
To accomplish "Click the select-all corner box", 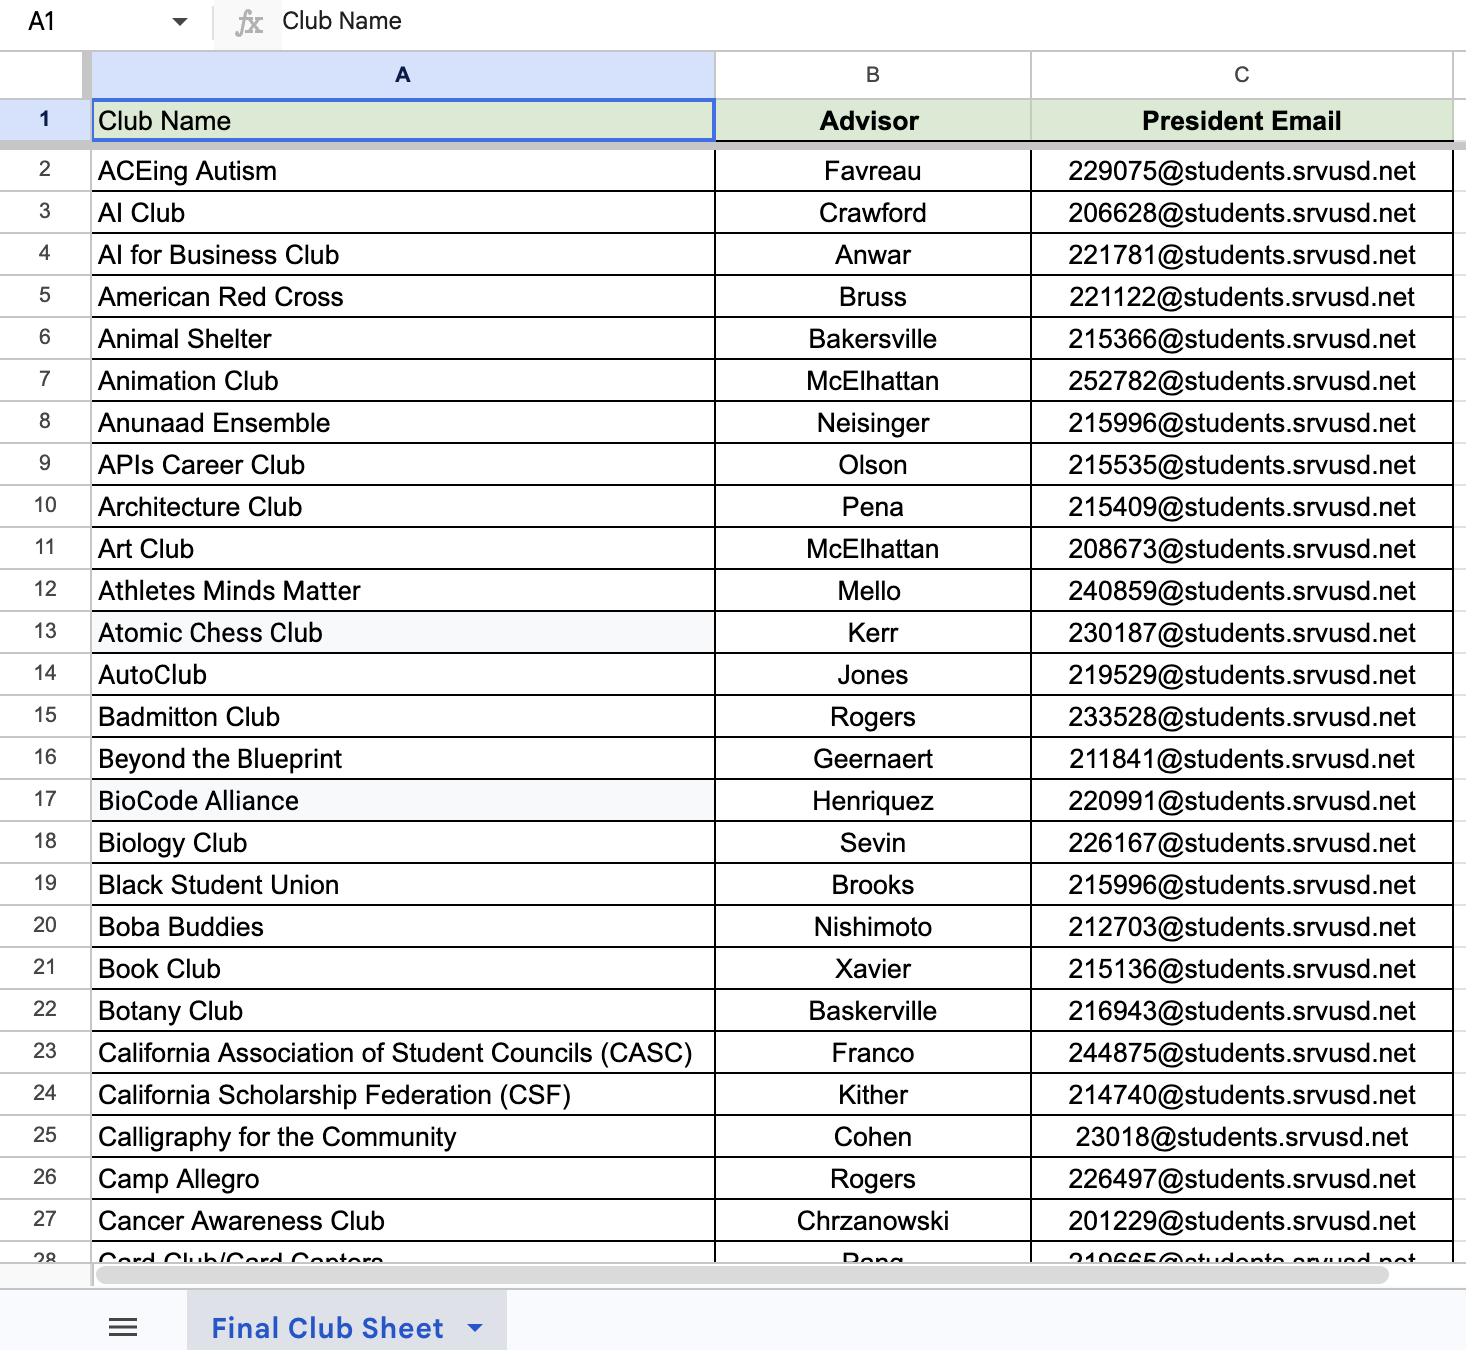I will click(x=45, y=75).
